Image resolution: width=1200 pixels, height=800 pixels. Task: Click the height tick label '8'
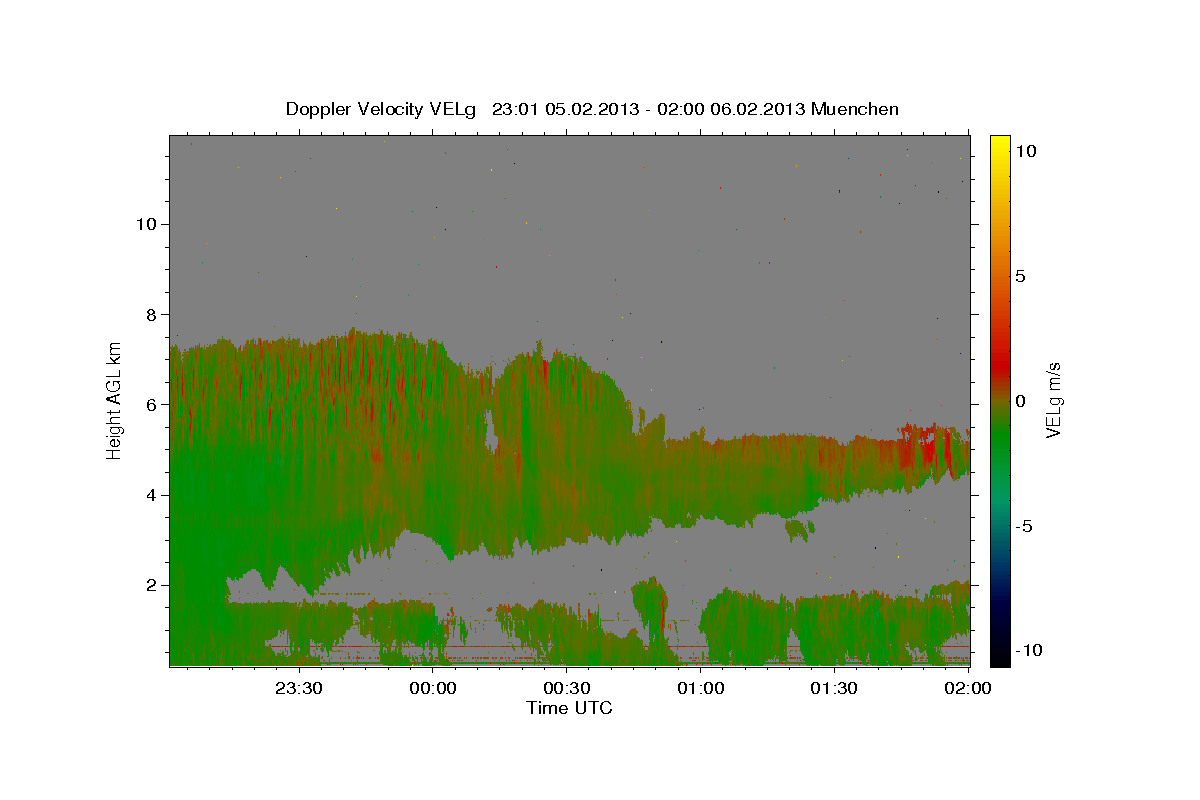point(150,314)
